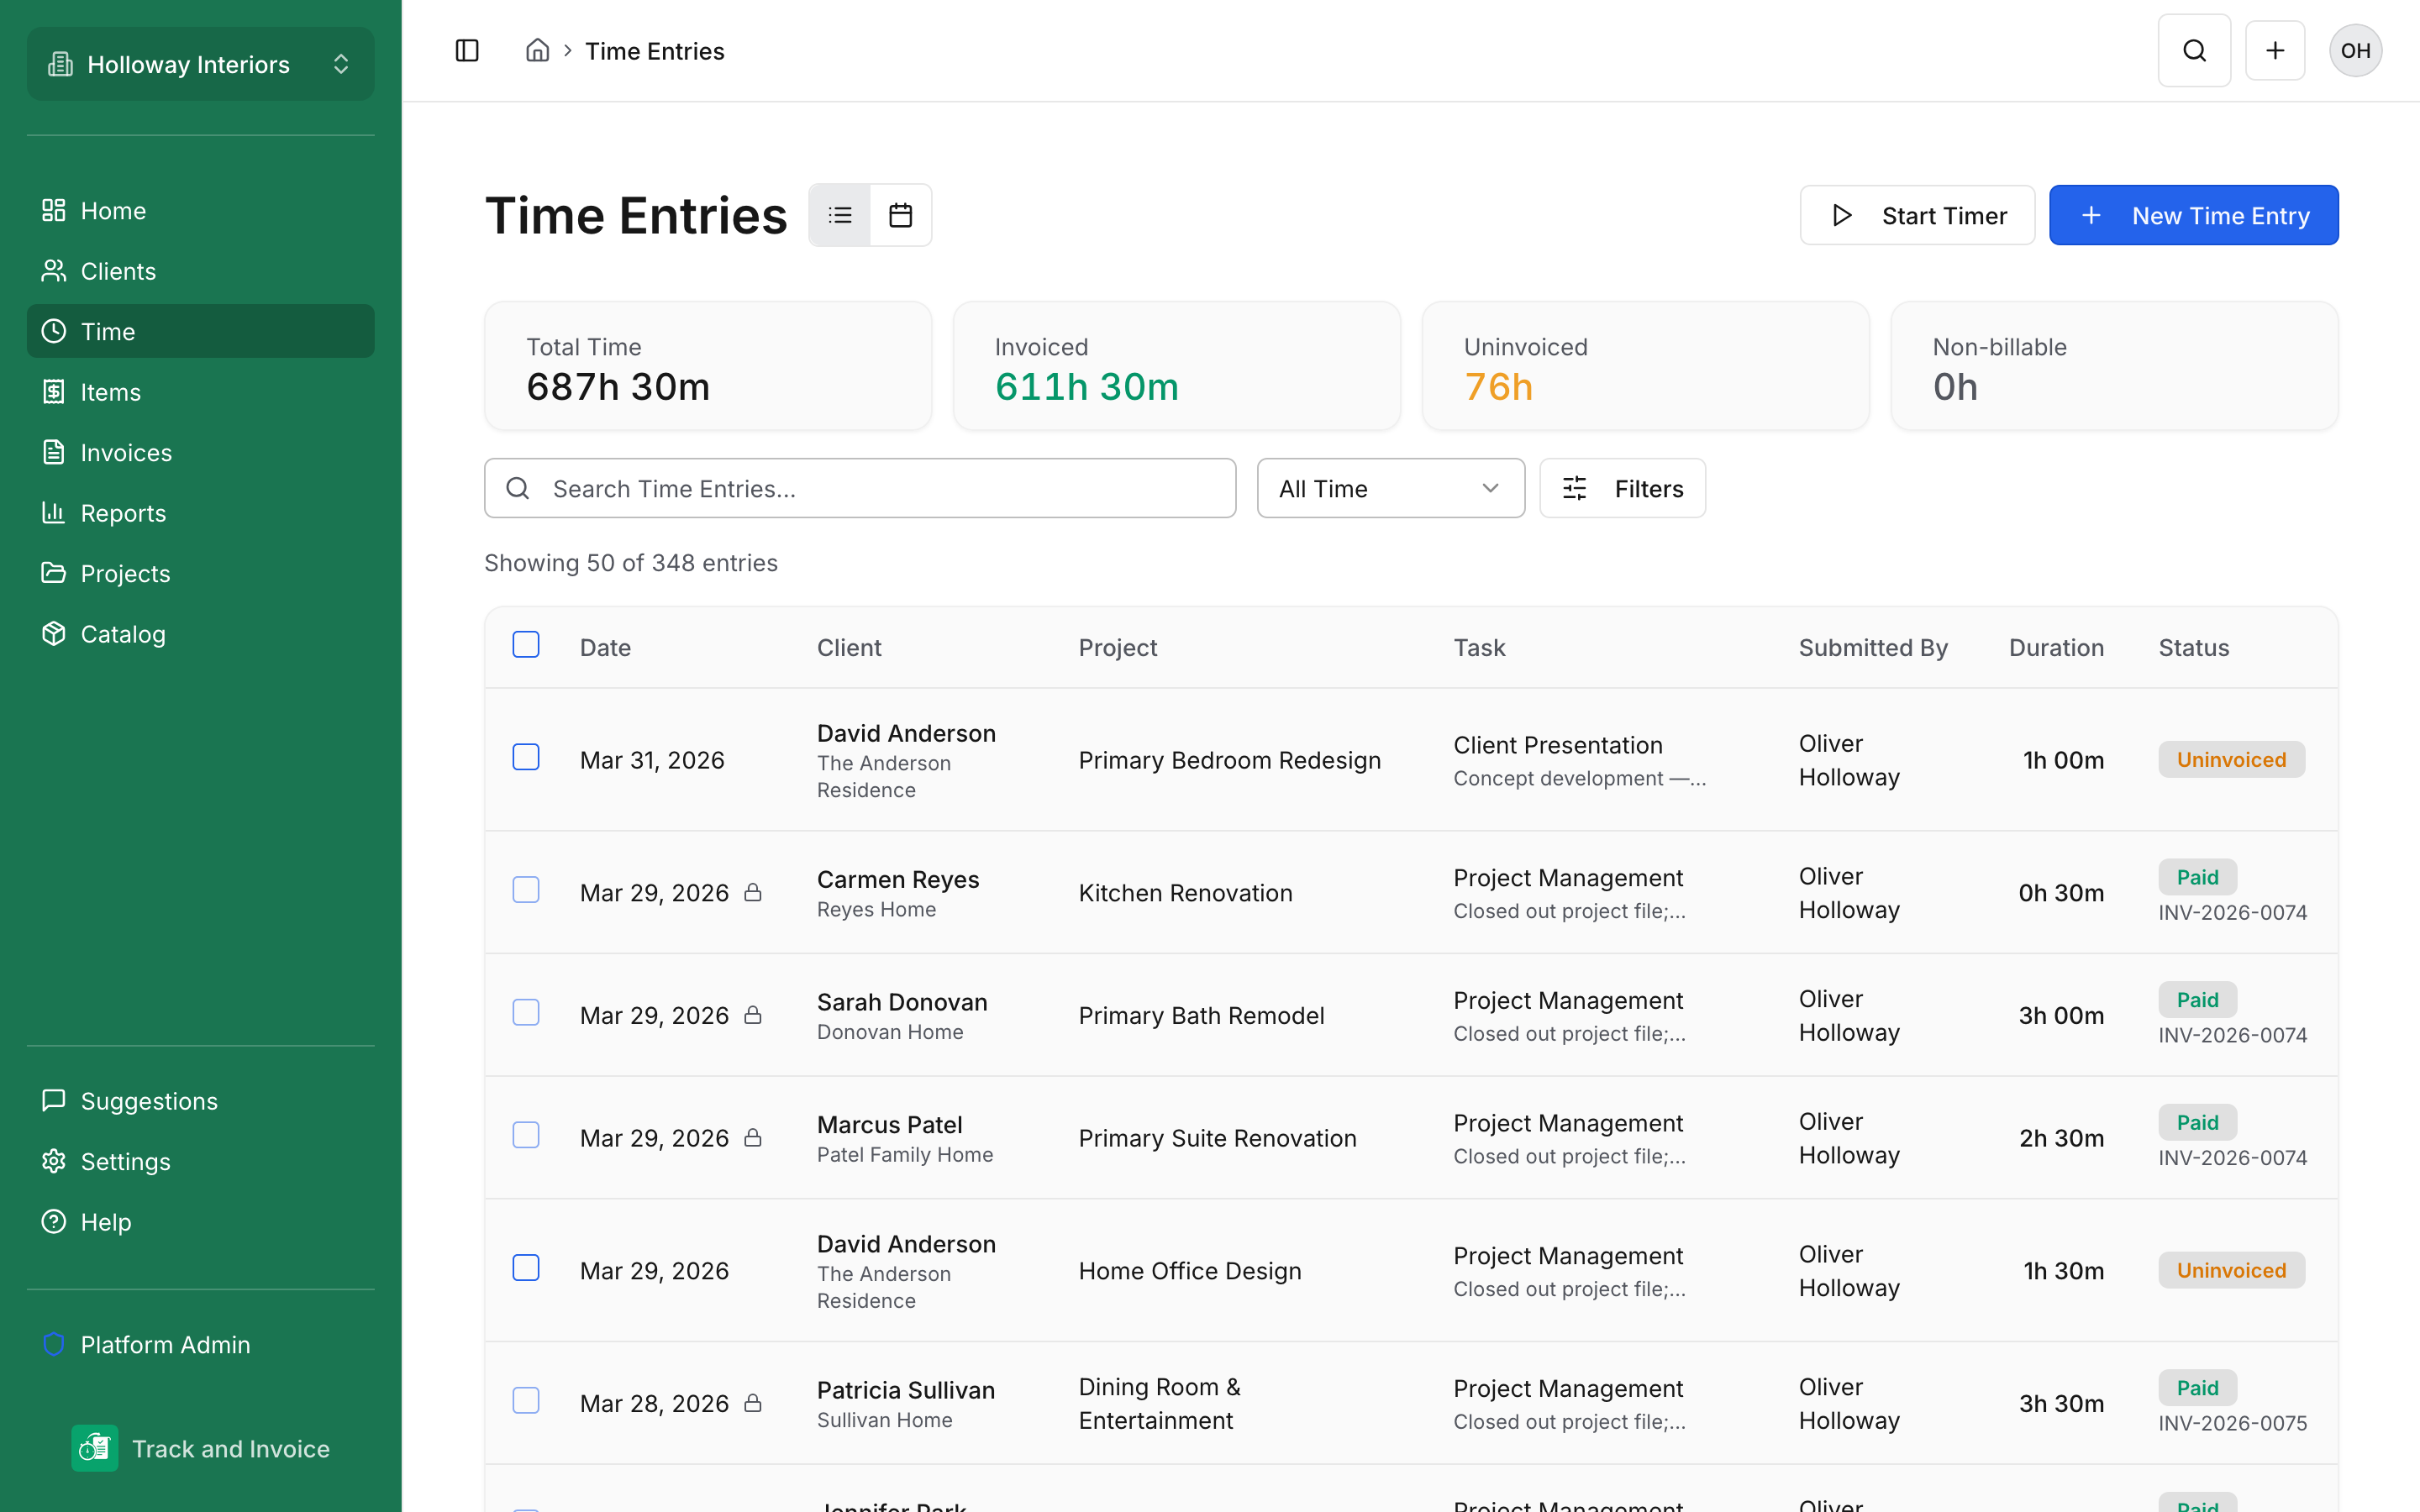
Task: Click Time Entries breadcrumb label
Action: 654,51
